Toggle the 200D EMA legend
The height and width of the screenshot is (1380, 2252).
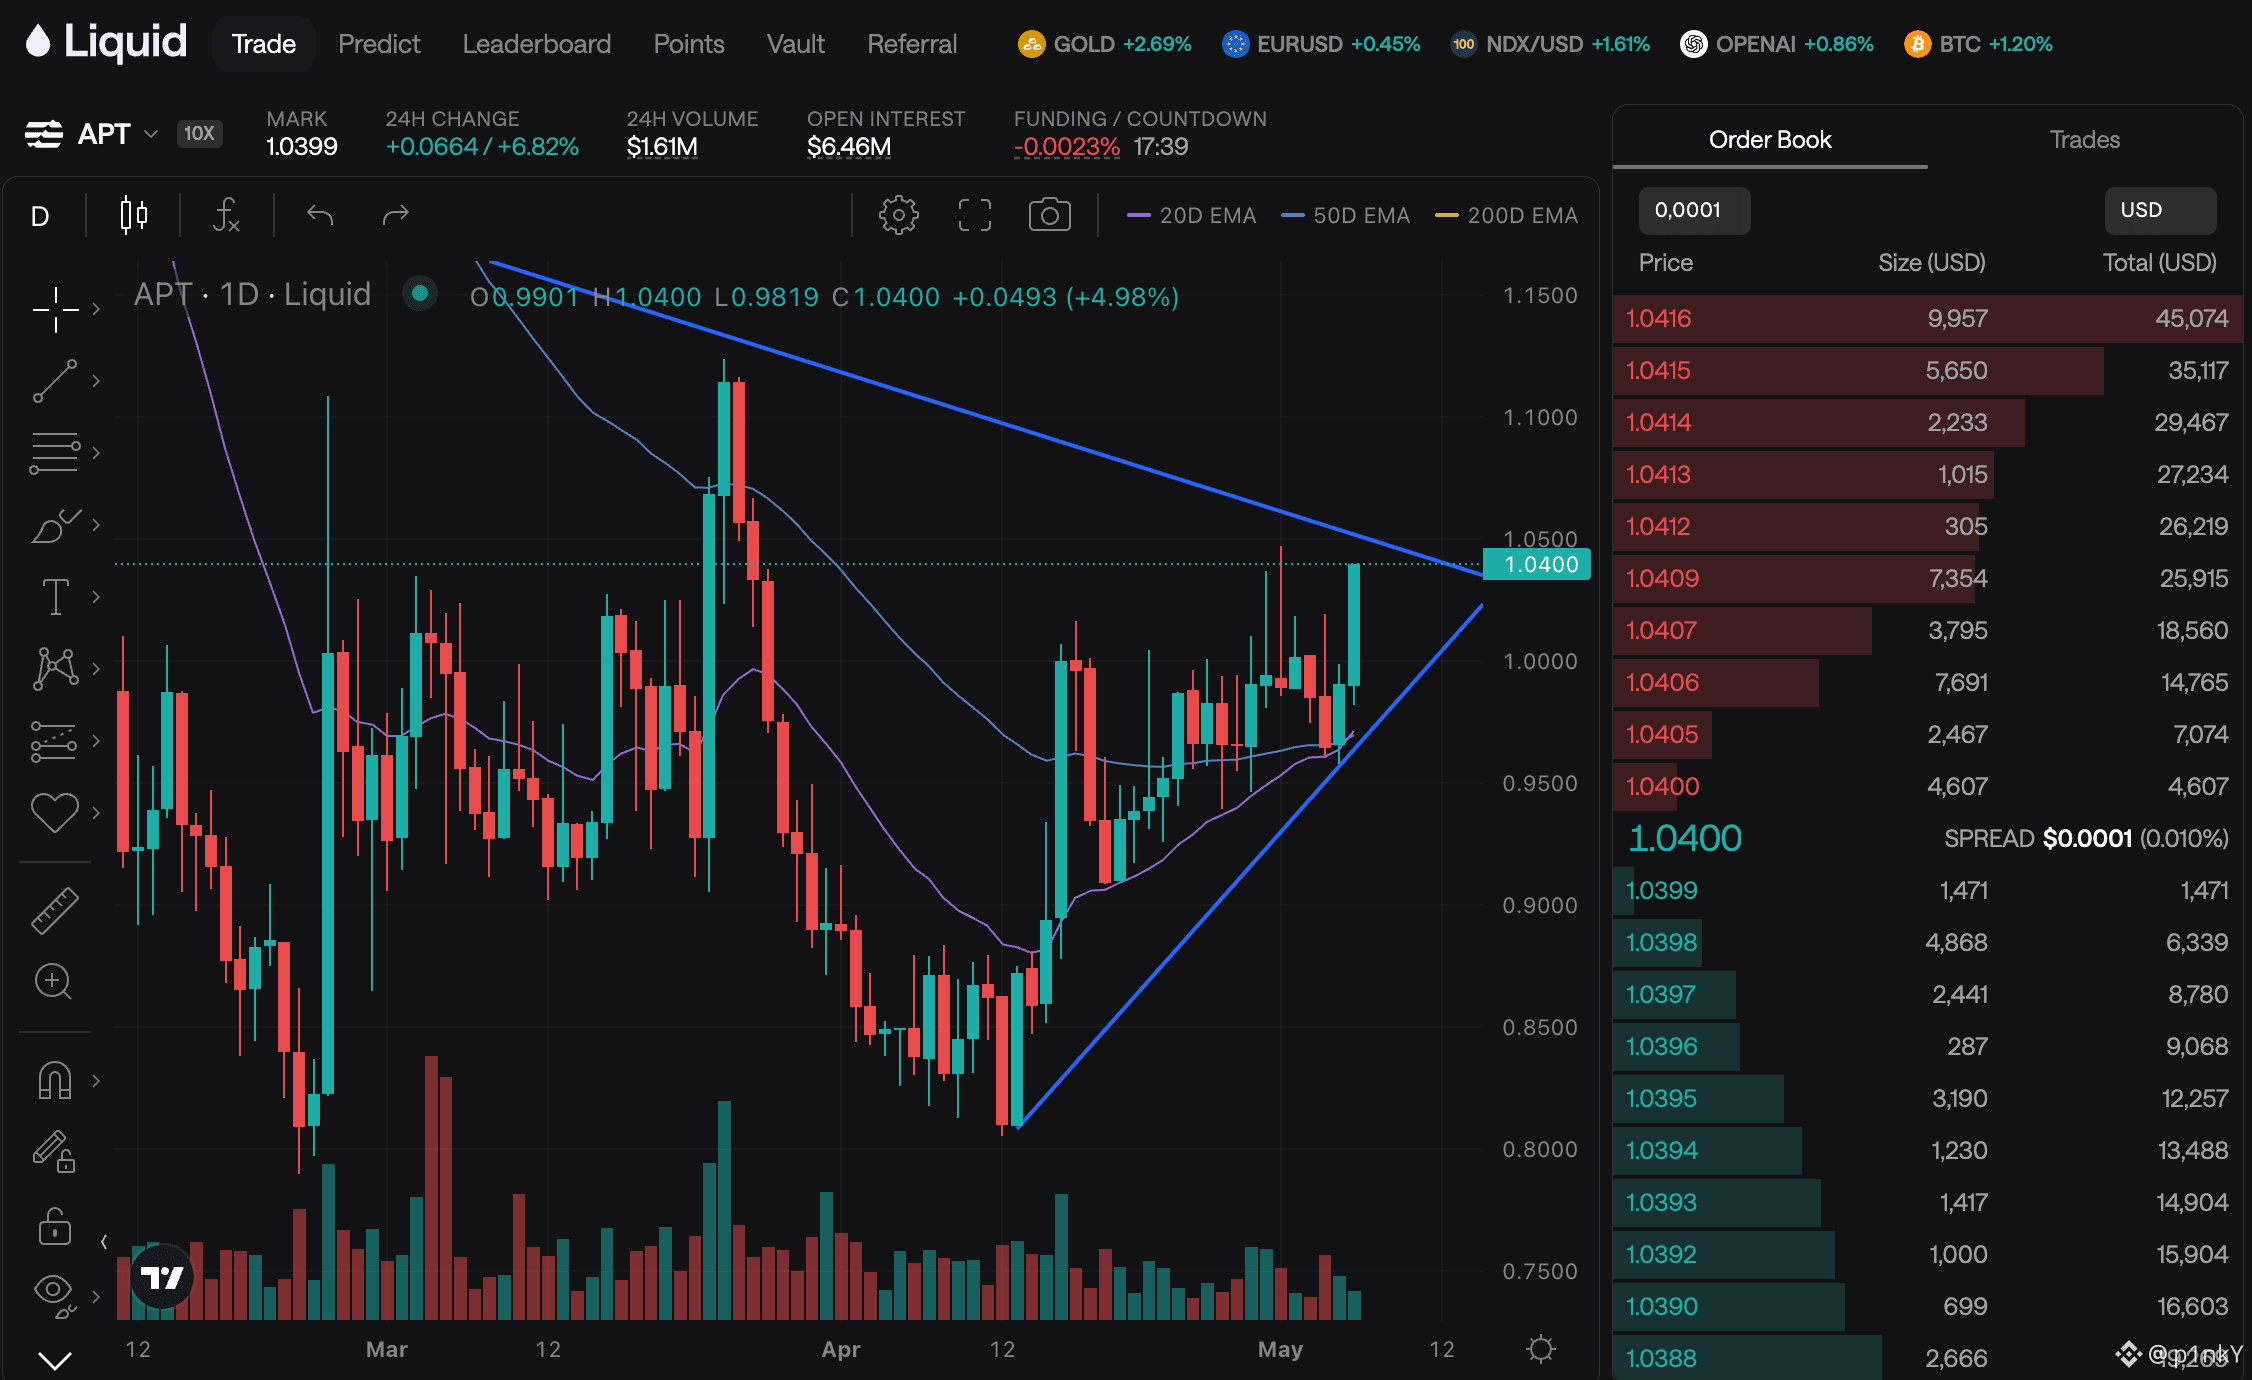pyautogui.click(x=1506, y=215)
